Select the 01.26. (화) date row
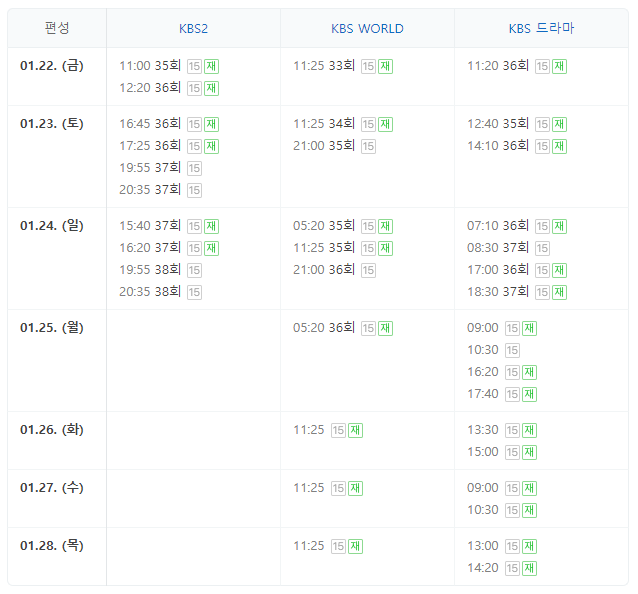Viewport: 638px width, 594px height. click(x=52, y=430)
